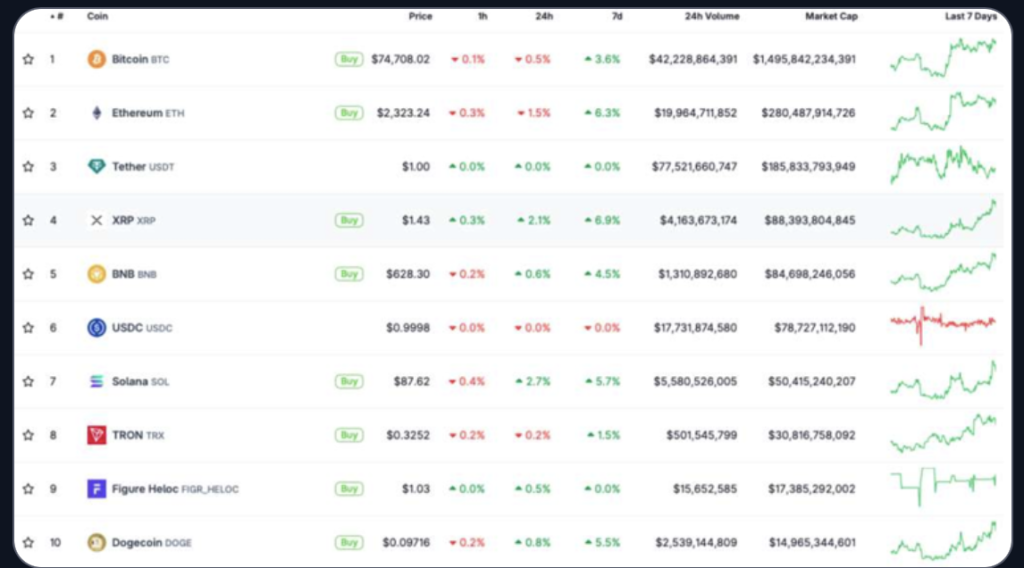
Task: Click the Buy button for TRON
Action: [x=349, y=435]
